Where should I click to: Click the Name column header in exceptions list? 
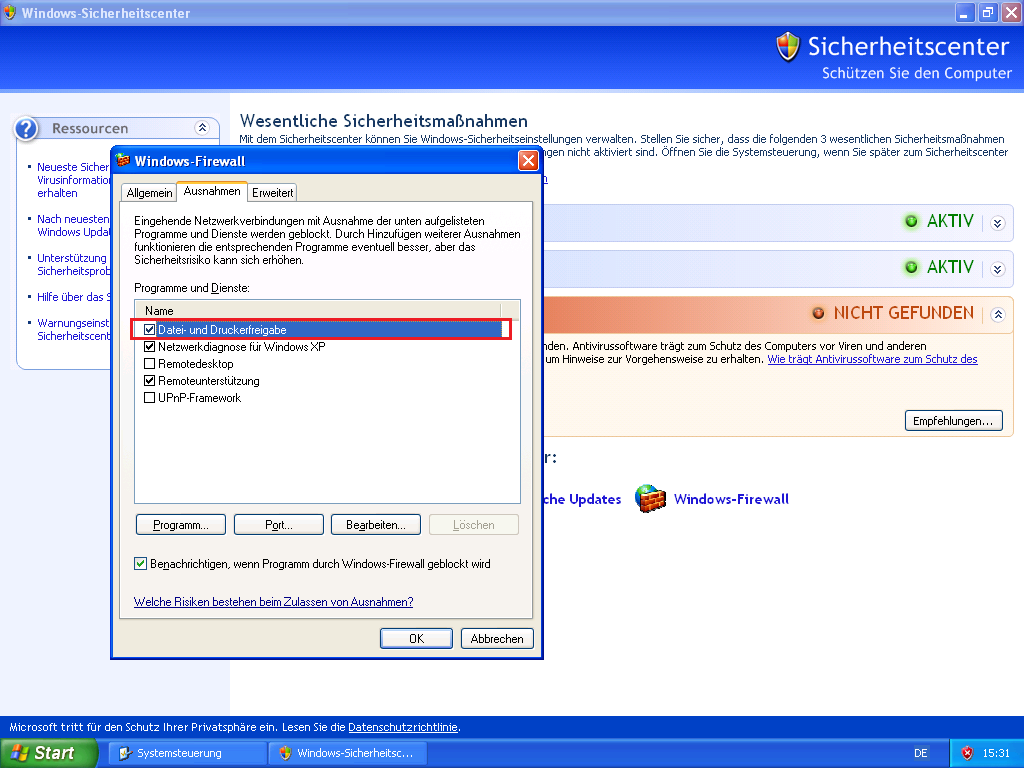(317, 311)
